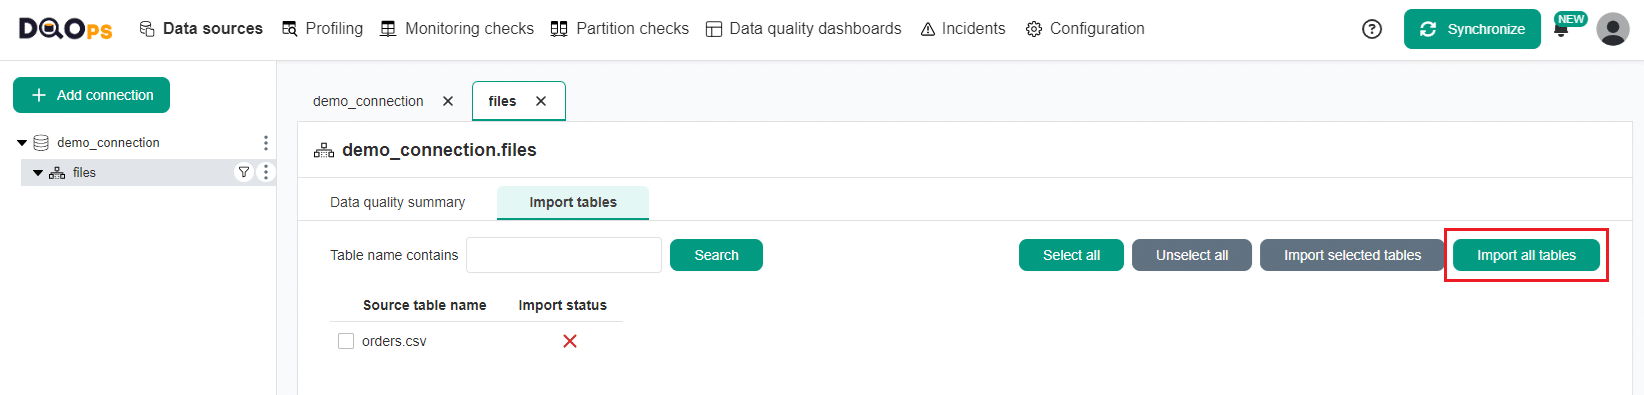The width and height of the screenshot is (1644, 395).
Task: Open demo_connection three-dot menu
Action: (x=265, y=143)
